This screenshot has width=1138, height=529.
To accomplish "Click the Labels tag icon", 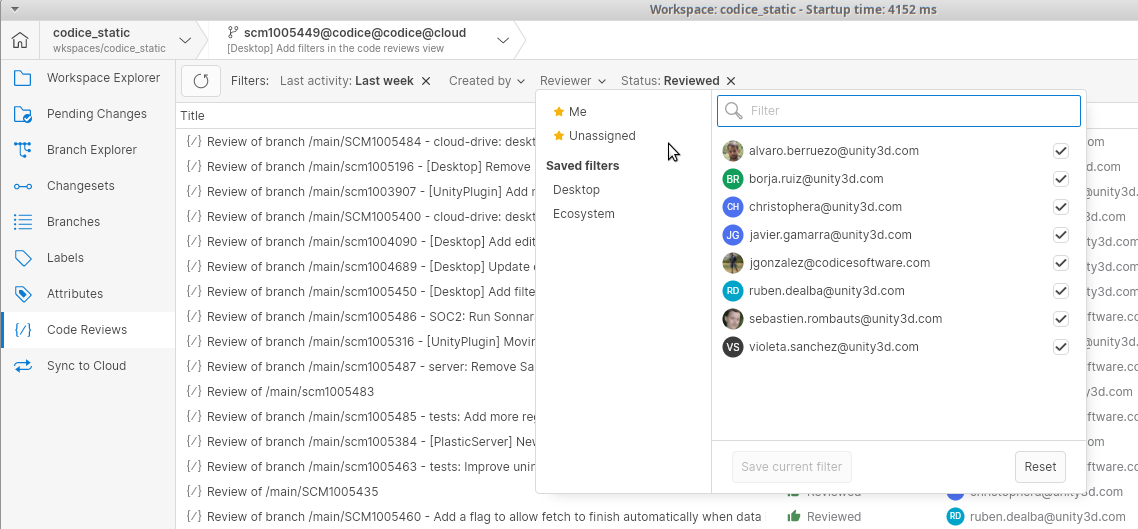I will (22, 258).
